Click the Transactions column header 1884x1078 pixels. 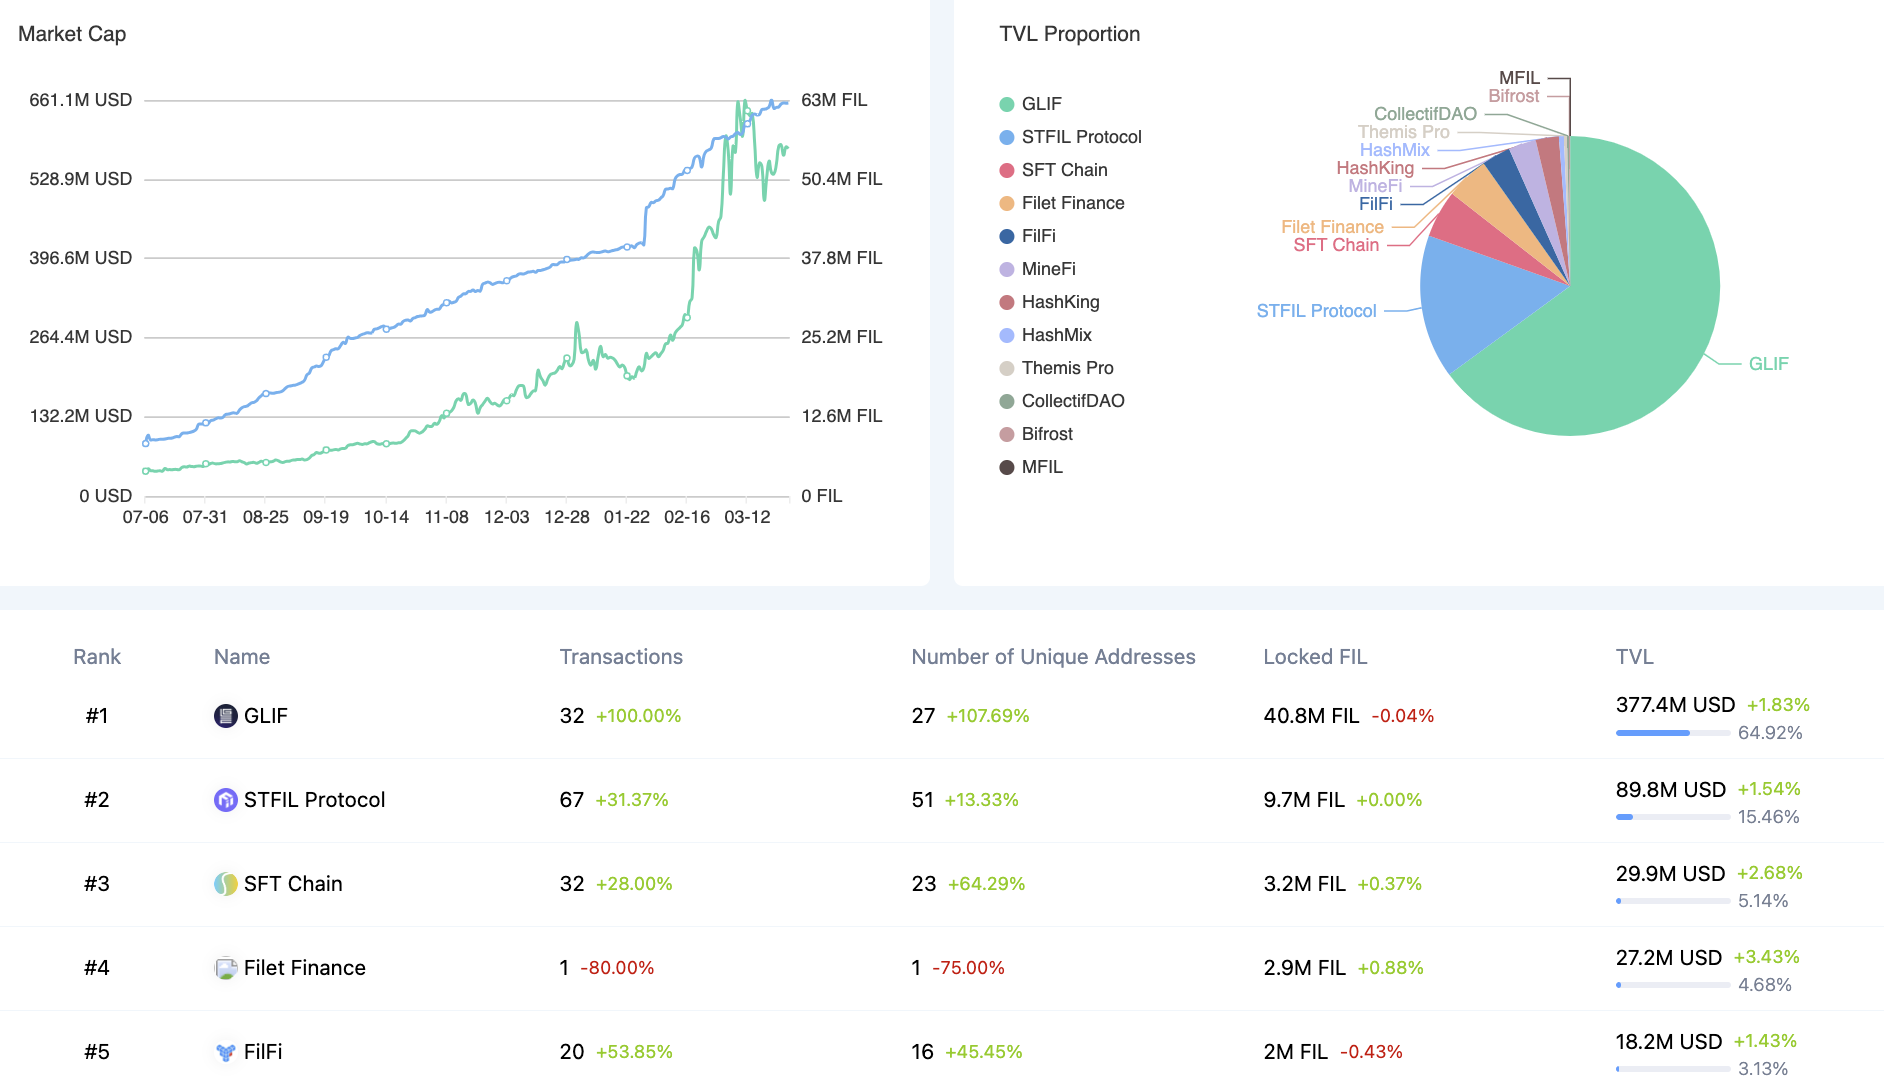pyautogui.click(x=621, y=657)
